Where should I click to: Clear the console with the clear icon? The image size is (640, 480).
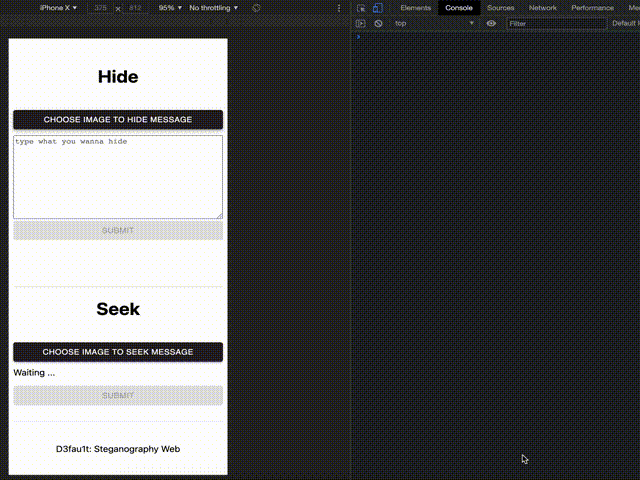[x=378, y=23]
